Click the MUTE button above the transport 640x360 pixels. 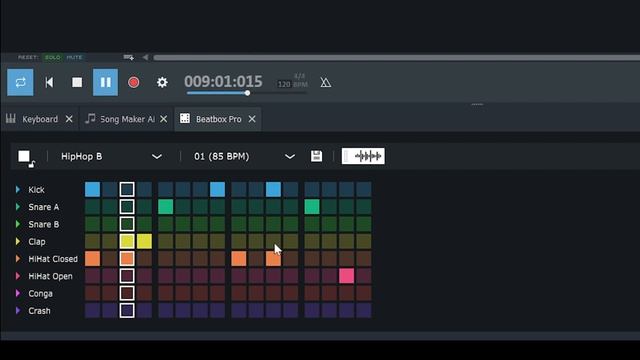click(74, 58)
